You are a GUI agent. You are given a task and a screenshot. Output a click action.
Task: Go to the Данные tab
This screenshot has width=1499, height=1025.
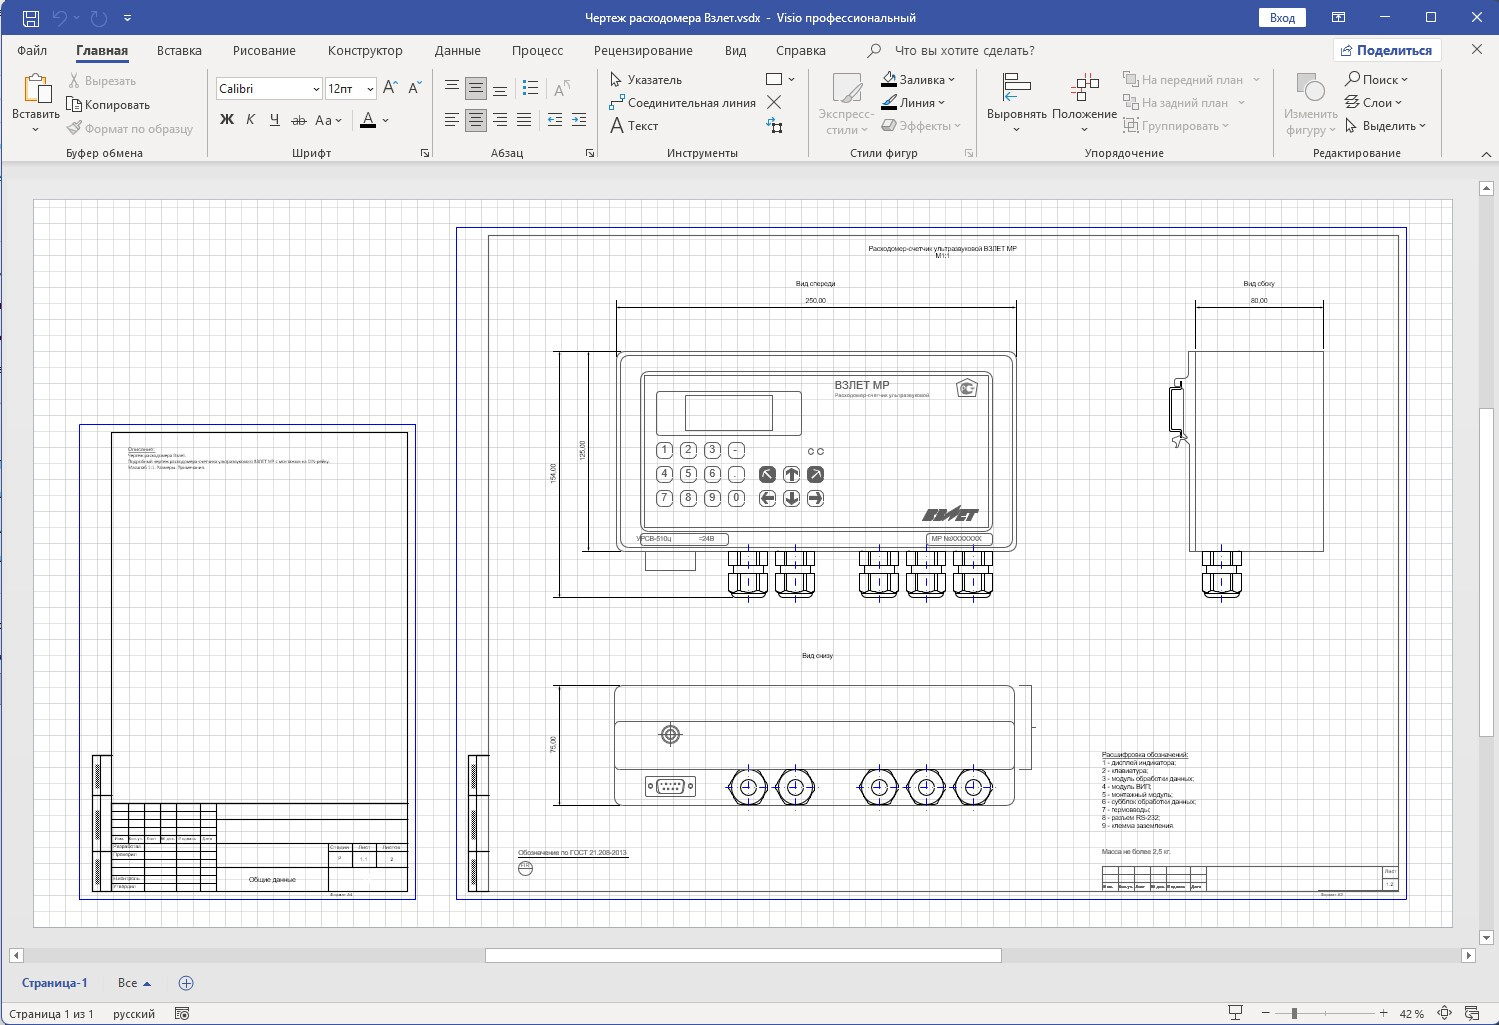coord(458,51)
